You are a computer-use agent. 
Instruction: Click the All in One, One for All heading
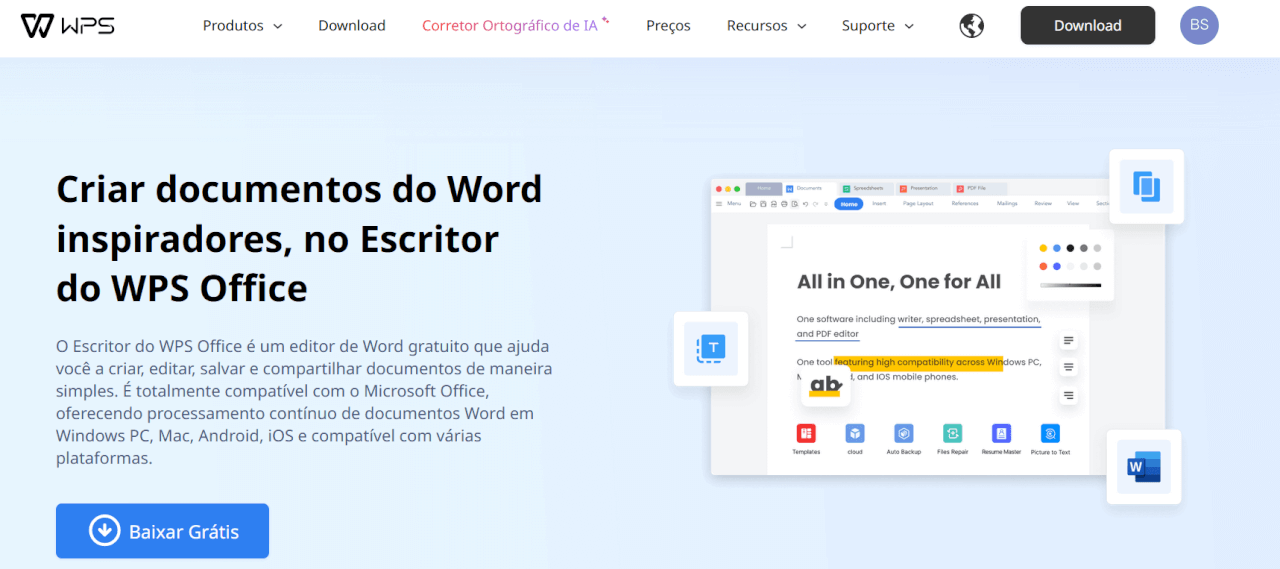pyautogui.click(x=899, y=282)
